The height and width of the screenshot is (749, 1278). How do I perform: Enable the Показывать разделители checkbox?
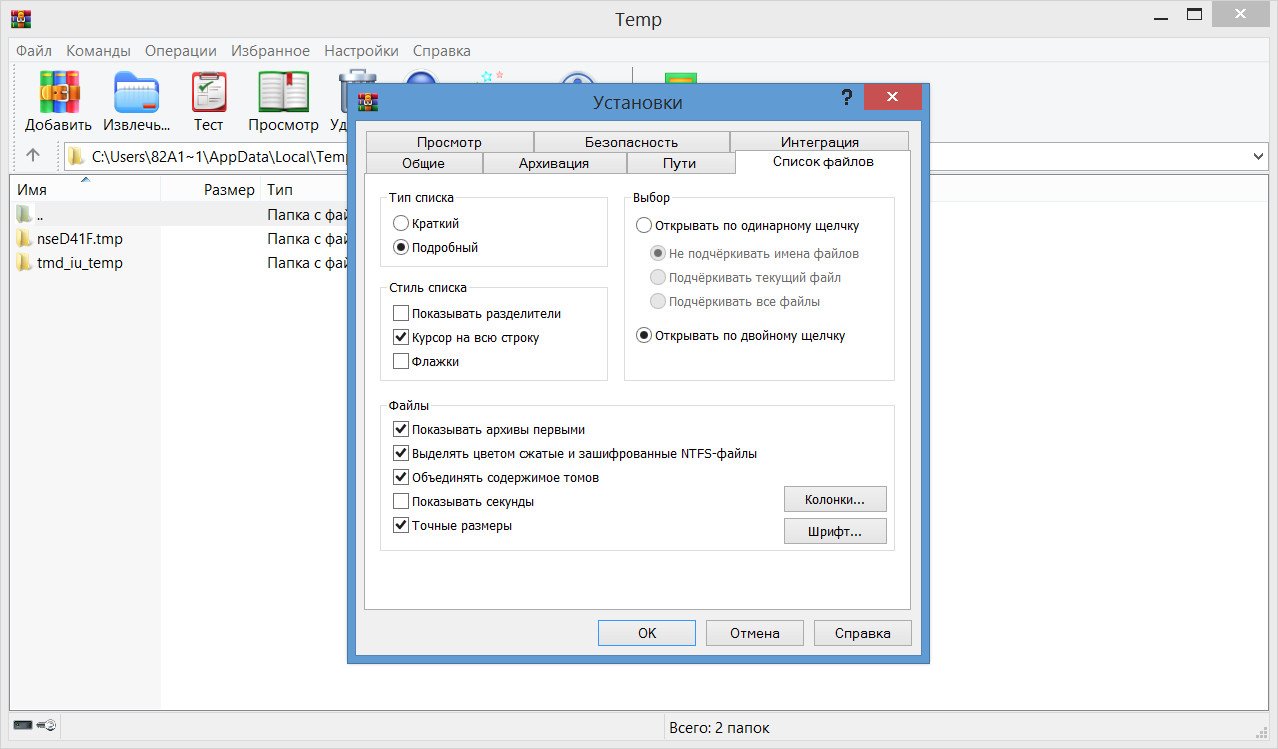[401, 314]
